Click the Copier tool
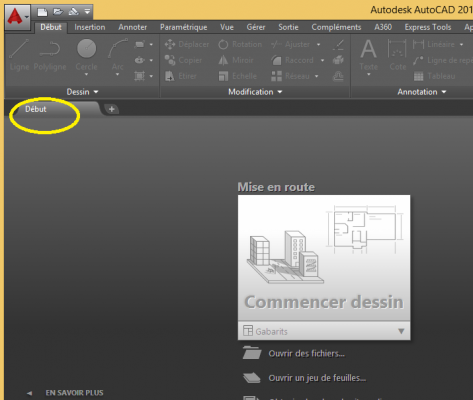This screenshot has height=400, width=473. tap(183, 60)
